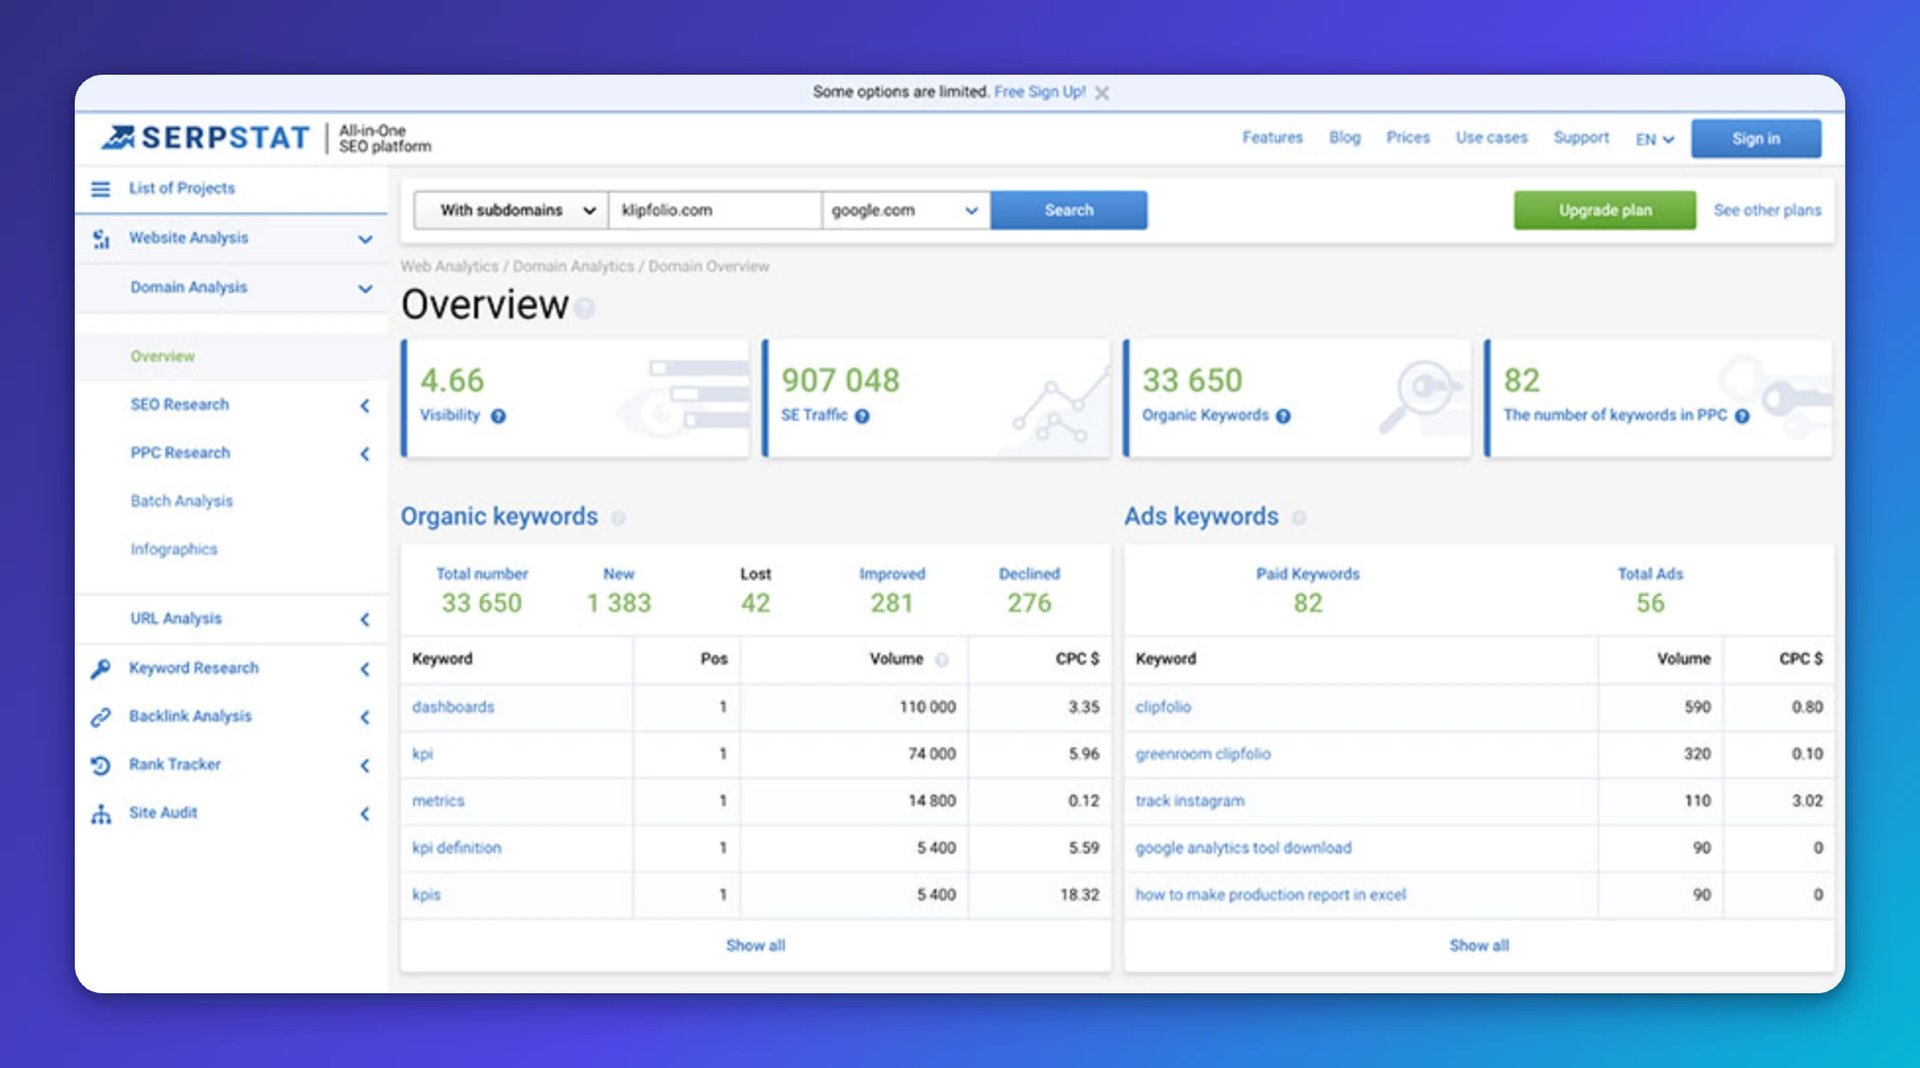Viewport: 1920px width, 1068px height.
Task: Click the info icon beside Ads keywords title
Action: 1298,518
